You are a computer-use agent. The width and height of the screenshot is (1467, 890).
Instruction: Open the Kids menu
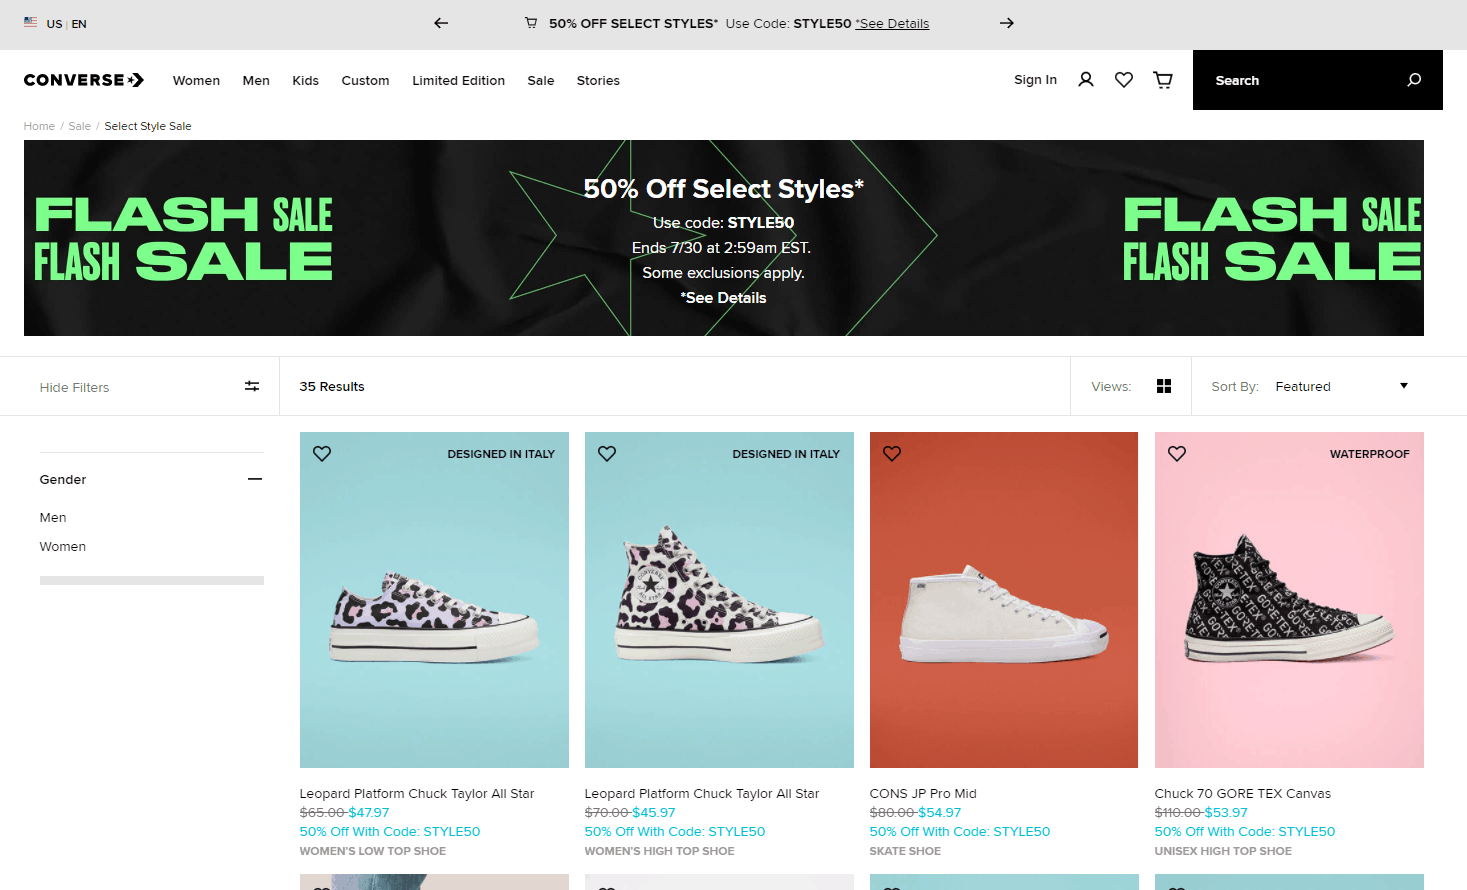pos(306,80)
